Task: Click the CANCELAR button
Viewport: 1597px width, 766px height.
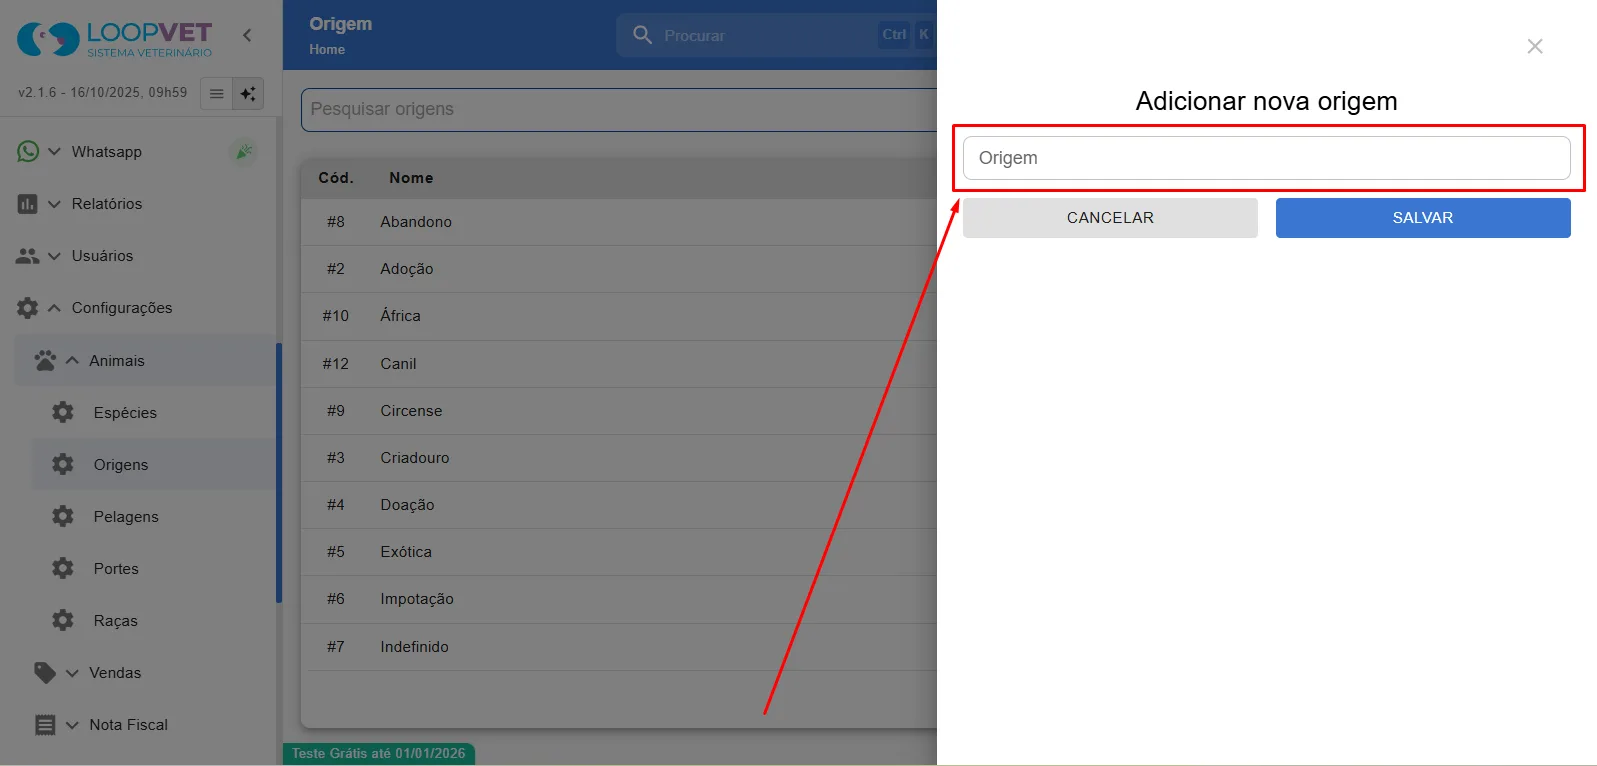Action: (x=1110, y=218)
